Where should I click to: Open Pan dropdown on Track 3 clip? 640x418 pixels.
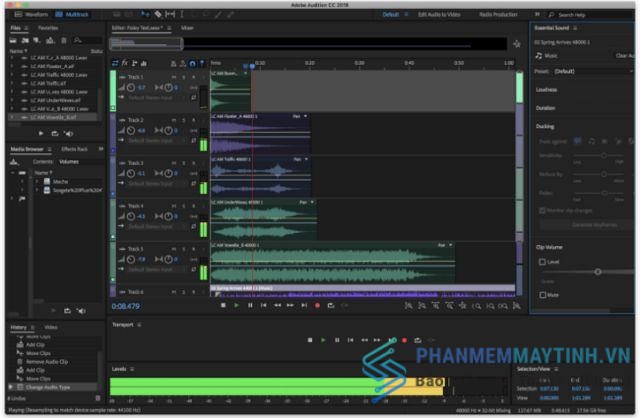pyautogui.click(x=301, y=159)
